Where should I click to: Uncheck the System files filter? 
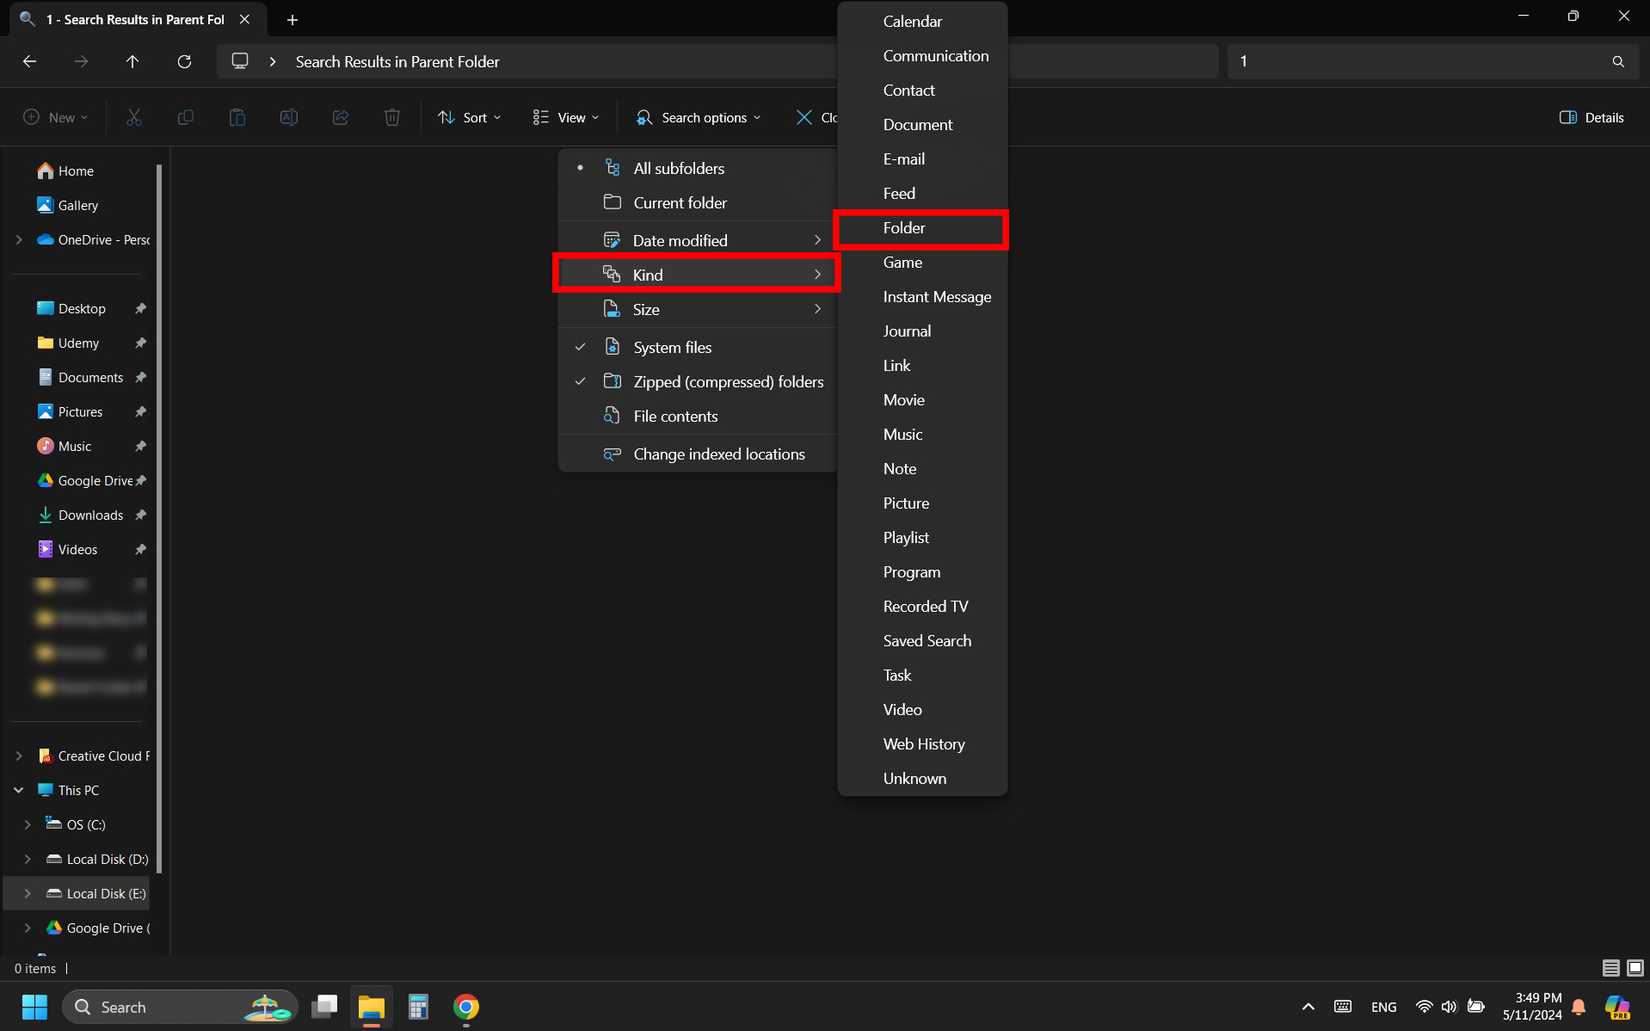coord(672,347)
